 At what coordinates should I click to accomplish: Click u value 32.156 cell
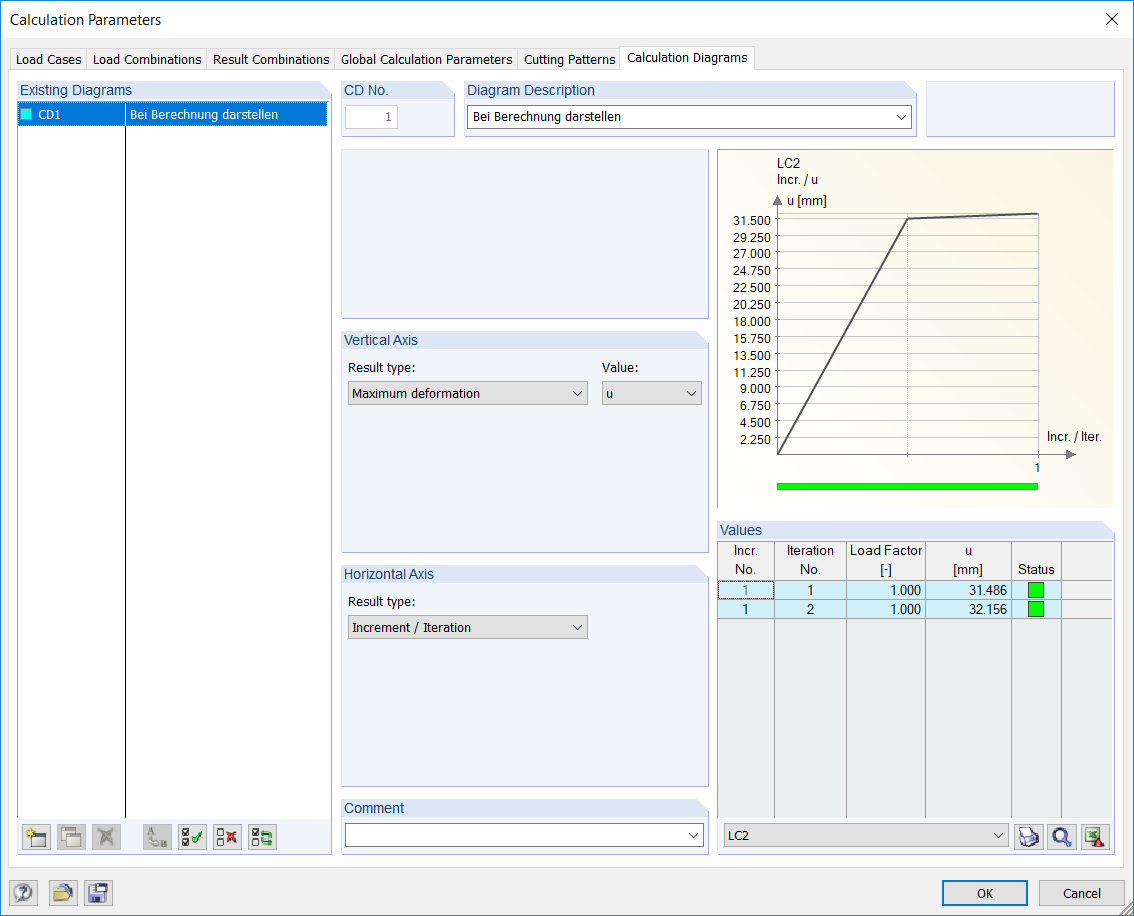click(968, 609)
